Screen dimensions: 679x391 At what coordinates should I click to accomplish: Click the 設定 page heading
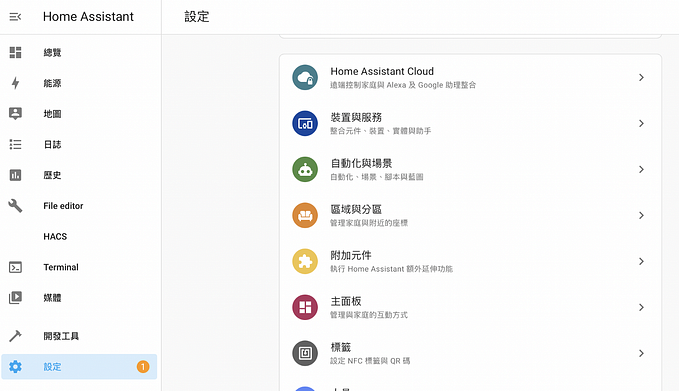197,16
